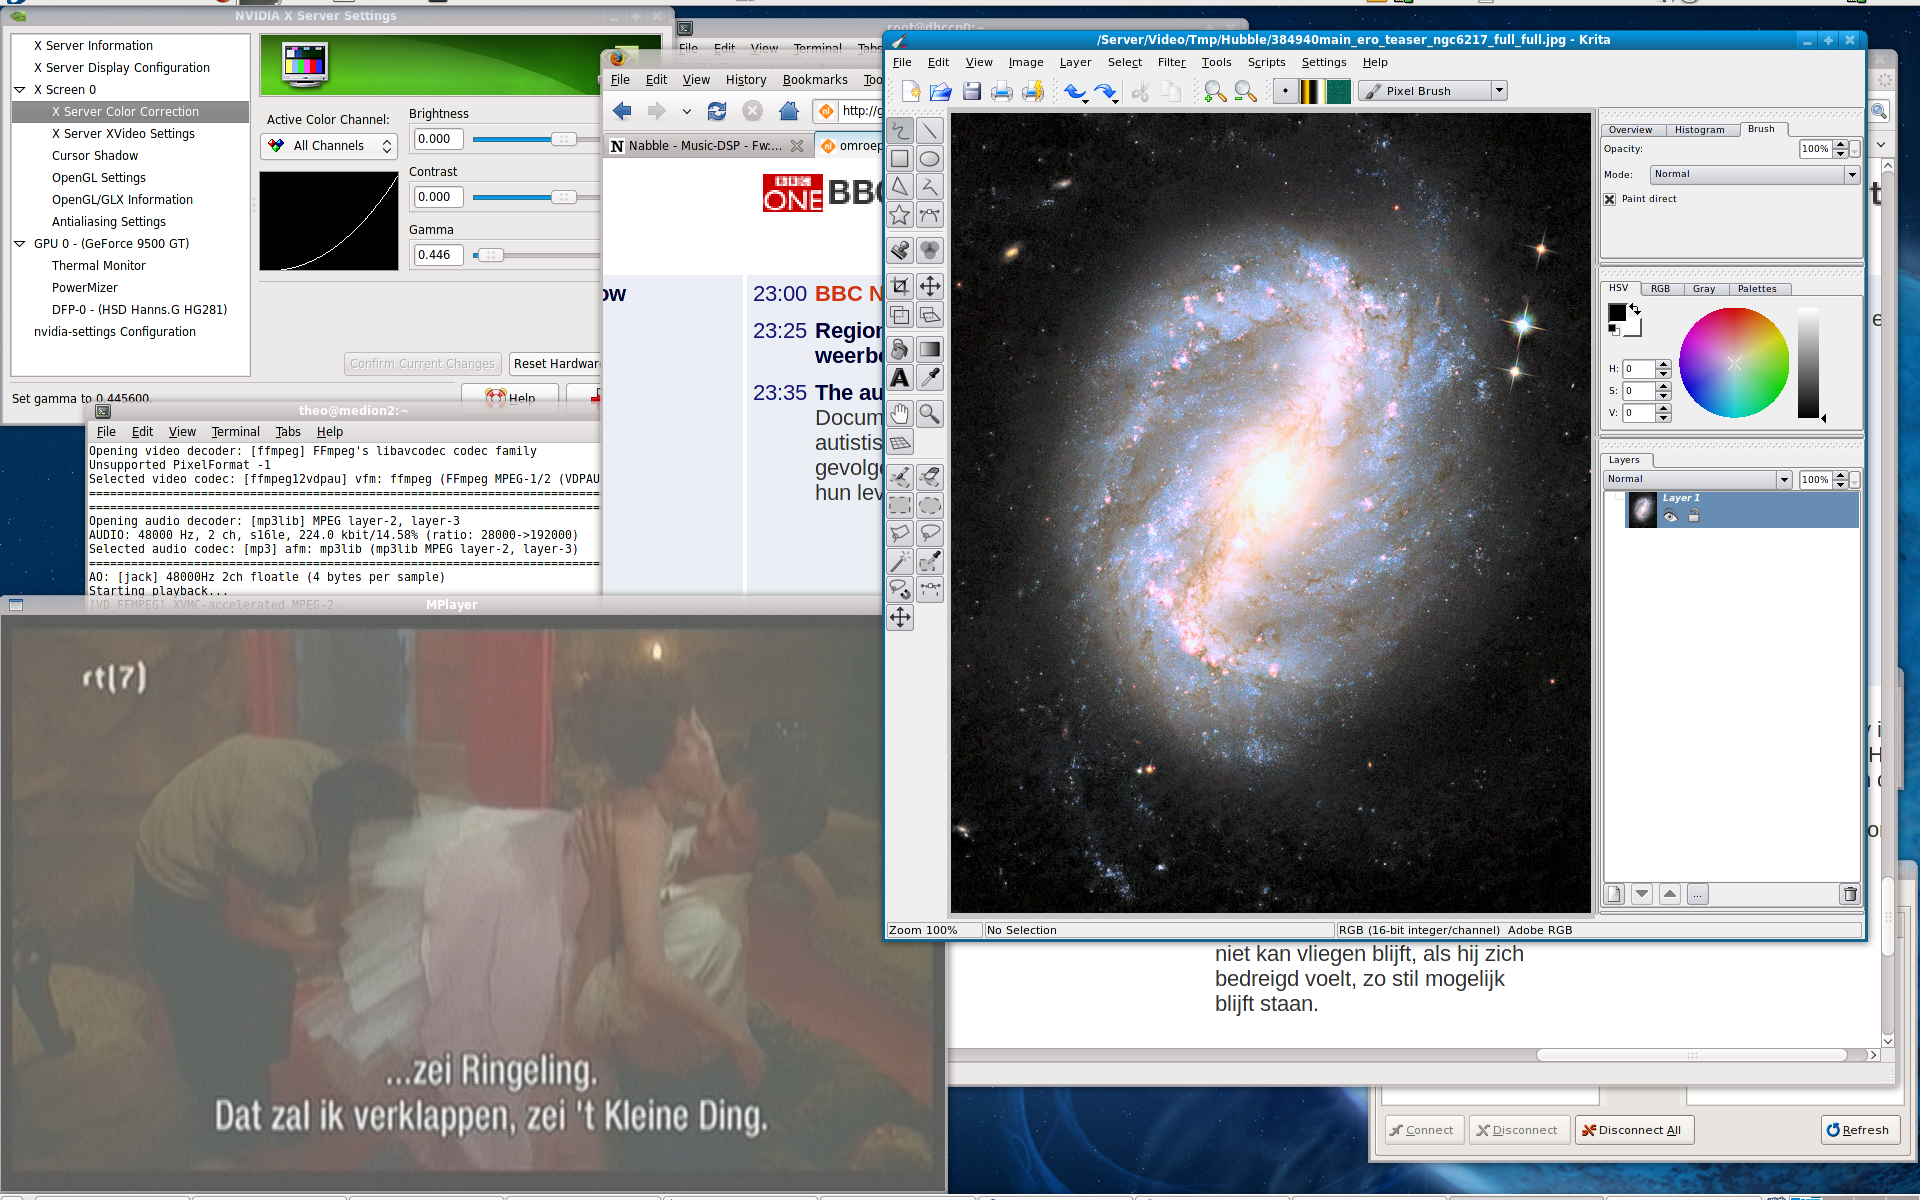
Task: Click the Gamma value input field 0.446
Action: 438,255
